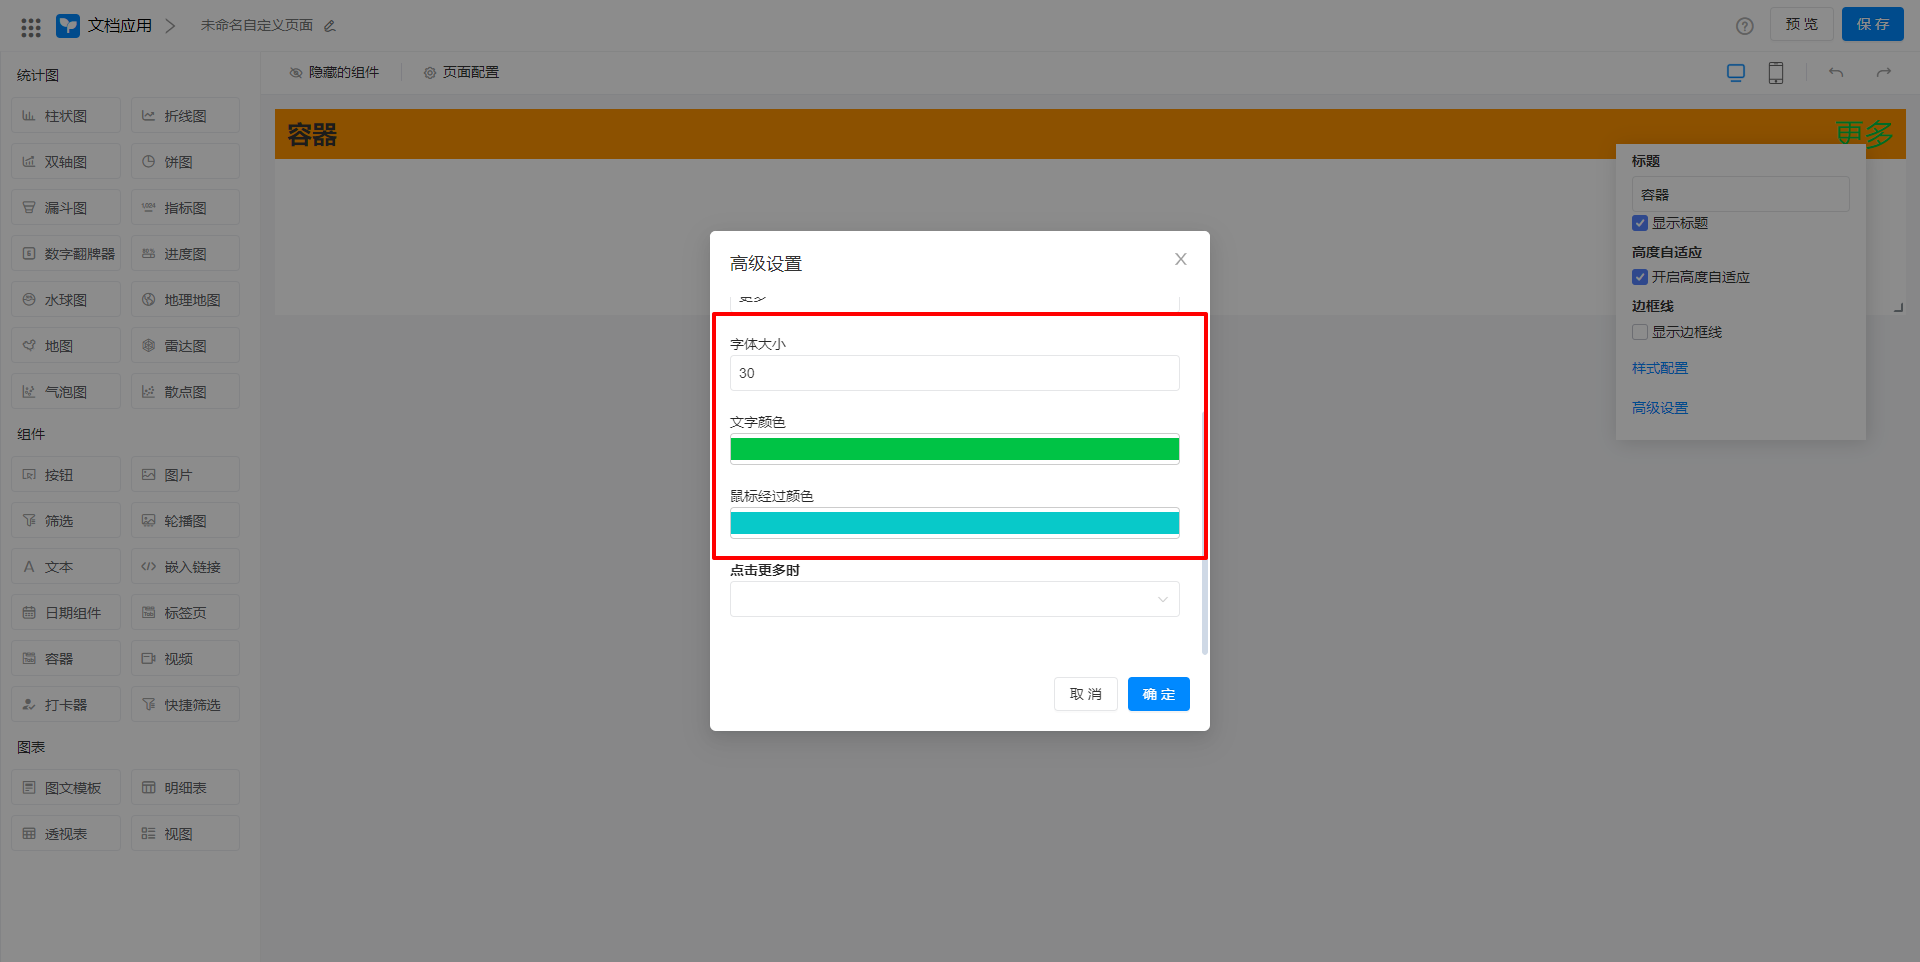Uncheck the 显示标题 checkbox
1920x962 pixels.
[1640, 223]
